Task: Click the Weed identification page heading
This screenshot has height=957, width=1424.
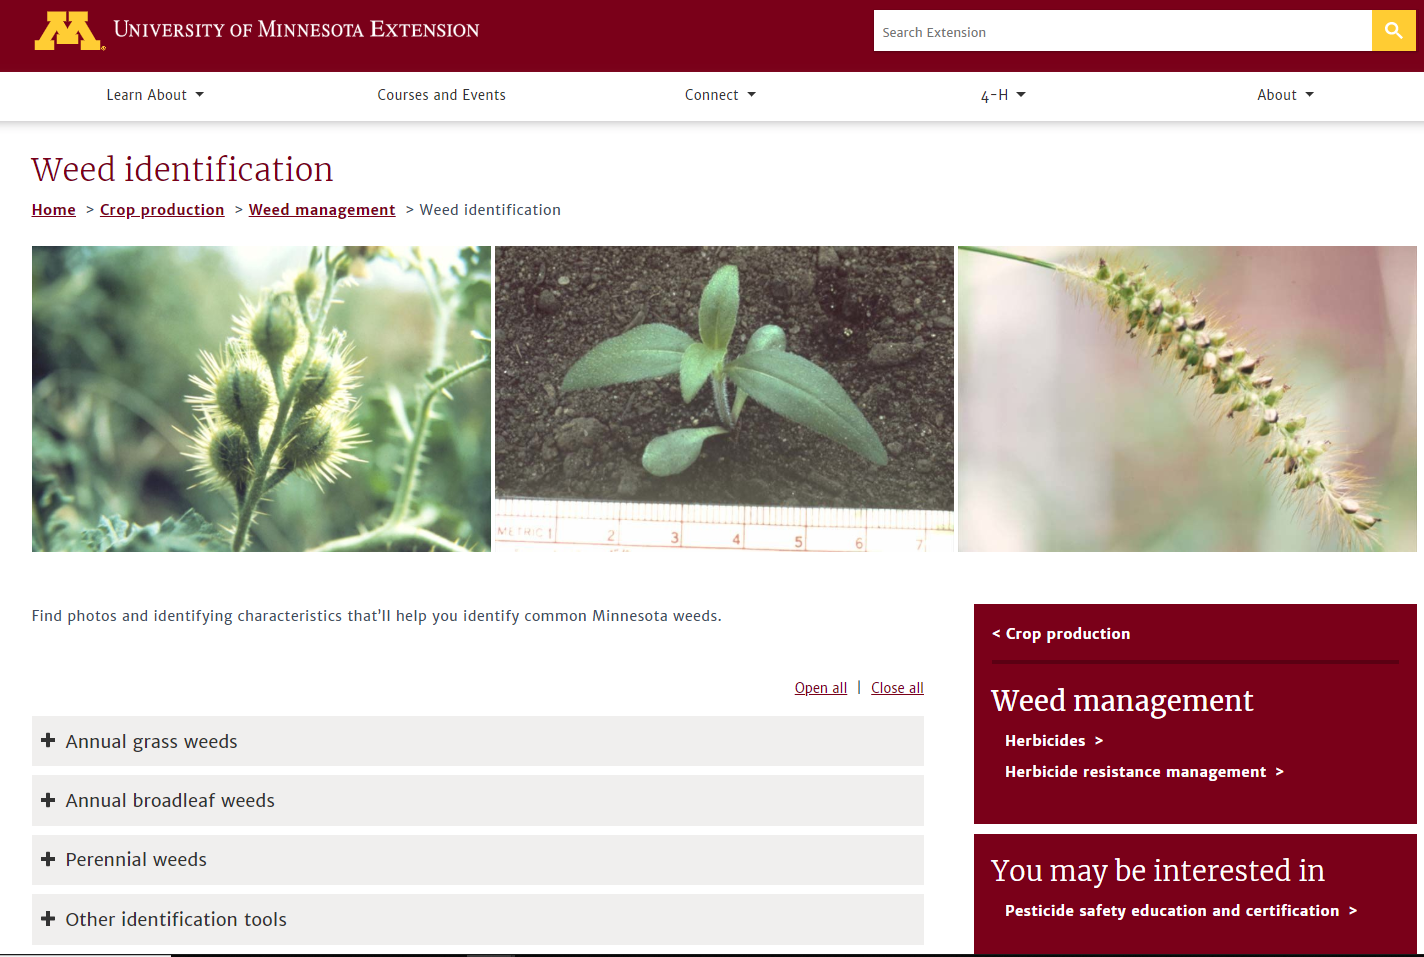Action: tap(182, 169)
